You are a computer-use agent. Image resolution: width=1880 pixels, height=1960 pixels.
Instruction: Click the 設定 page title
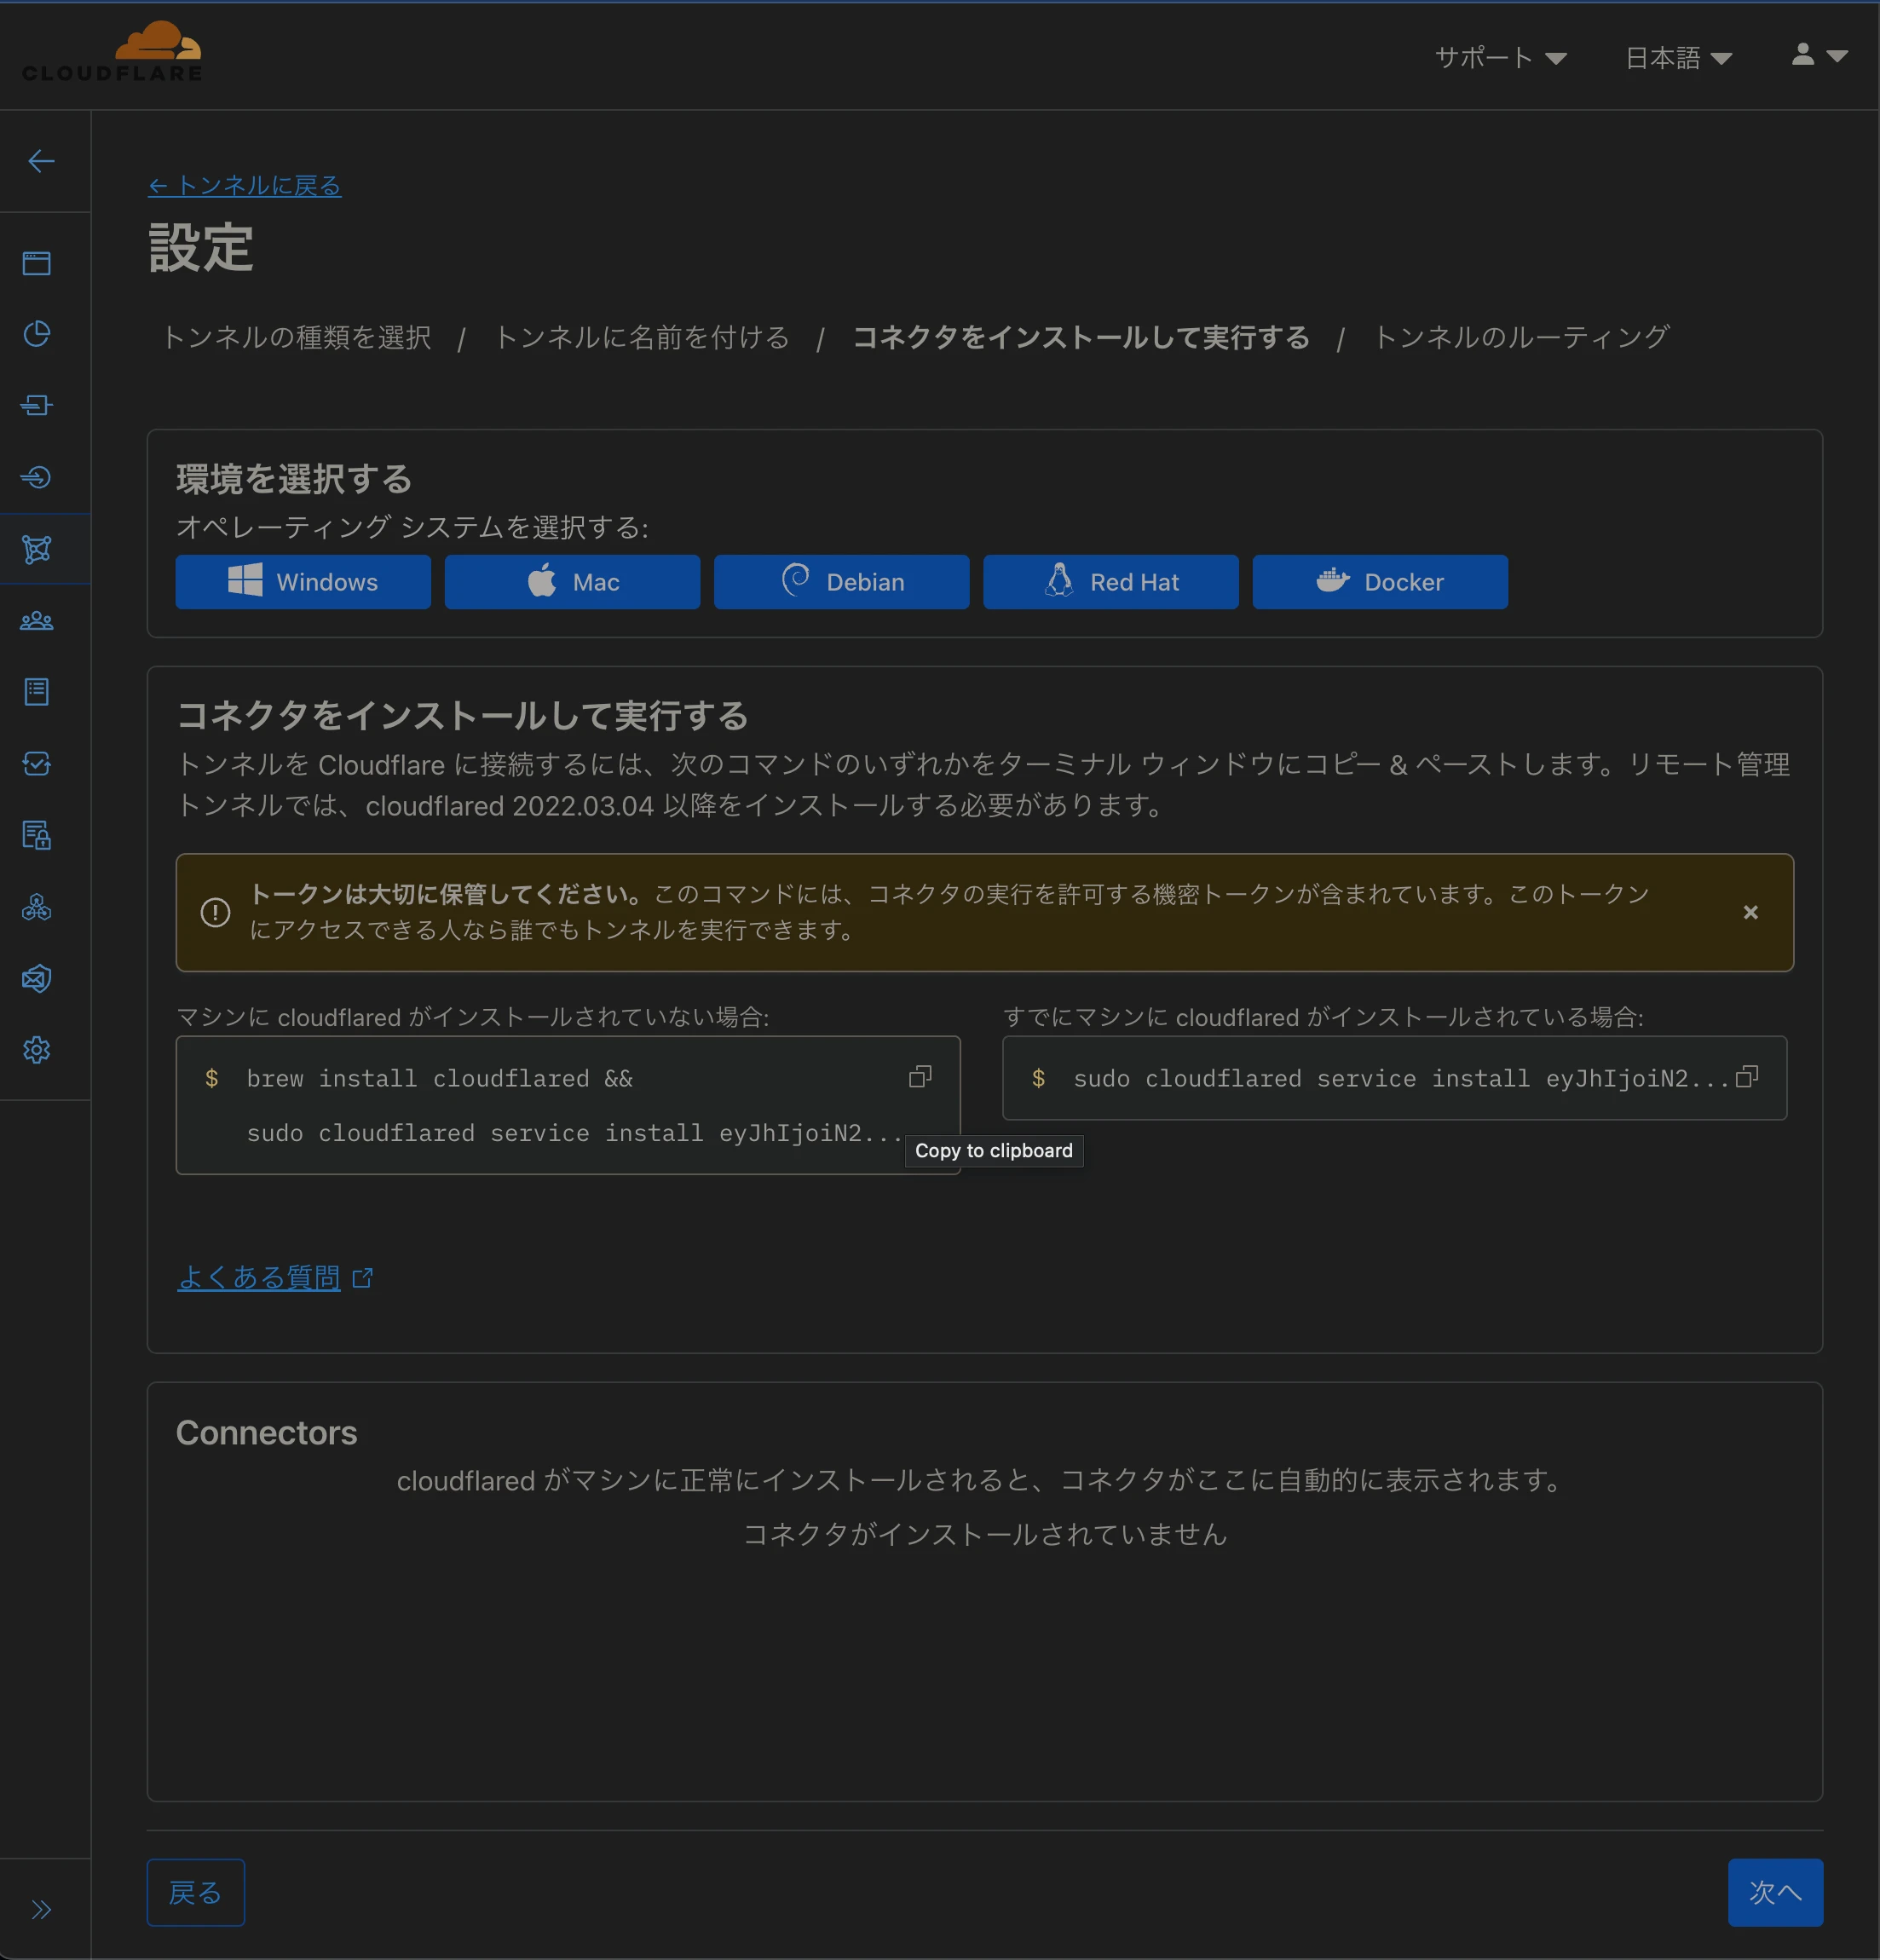click(x=201, y=248)
